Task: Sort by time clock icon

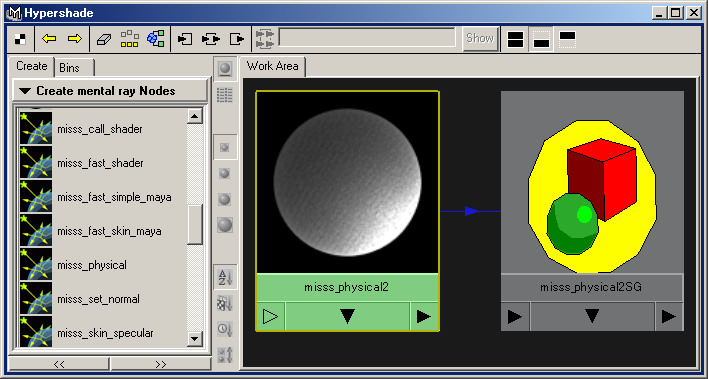Action: pyautogui.click(x=224, y=329)
